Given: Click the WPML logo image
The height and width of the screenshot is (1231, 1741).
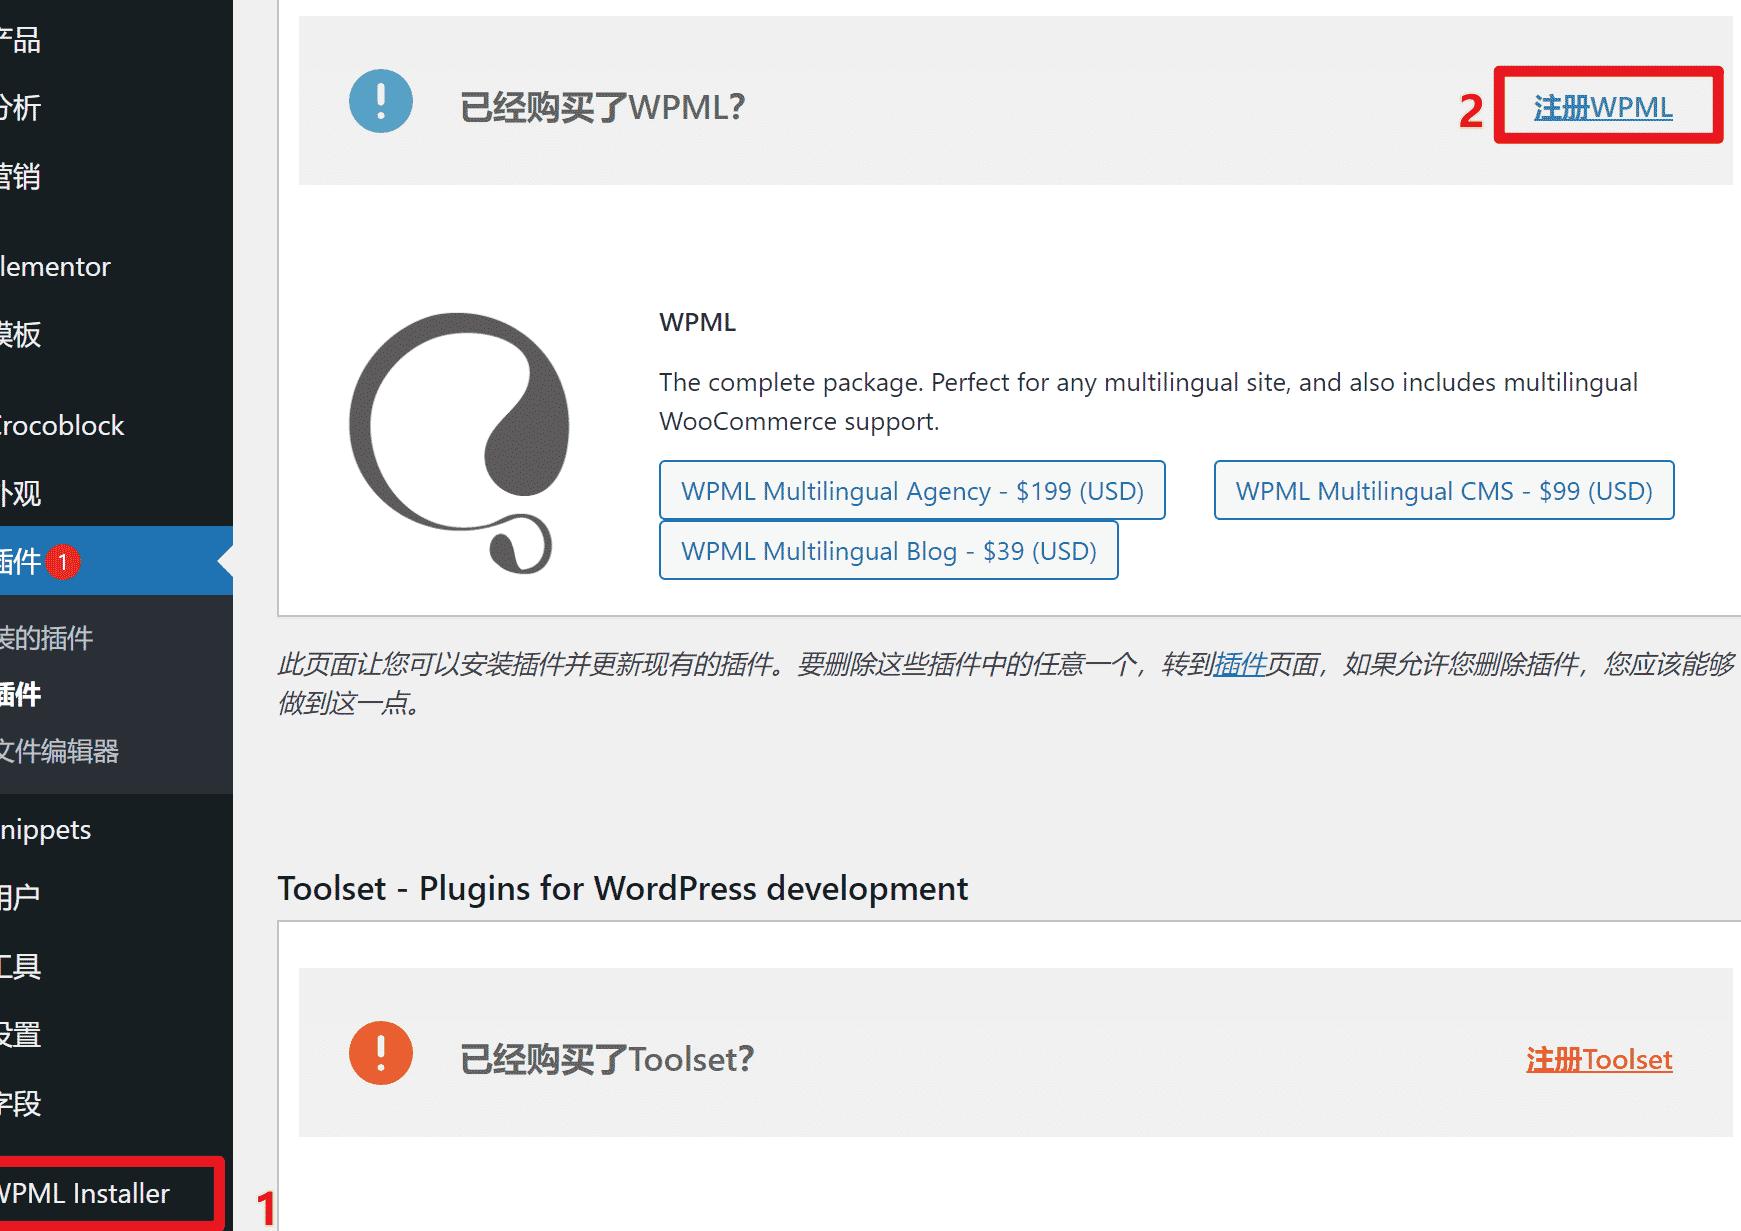Looking at the screenshot, I should [x=459, y=443].
